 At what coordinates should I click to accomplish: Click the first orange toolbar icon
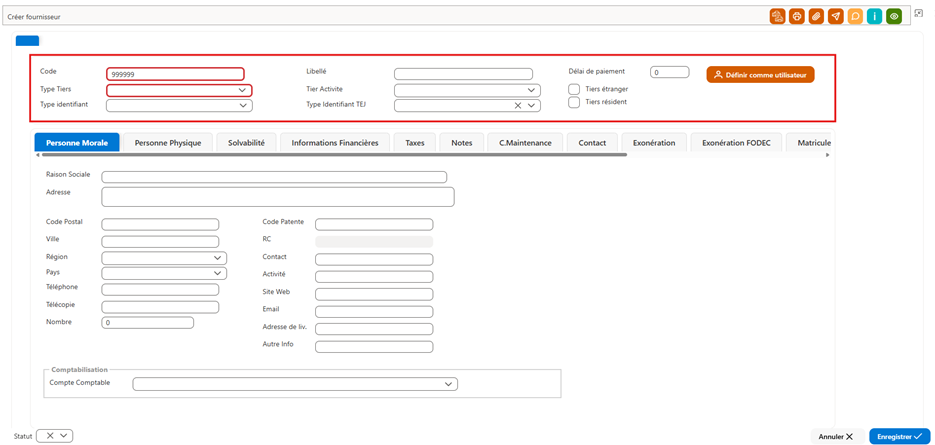point(777,16)
